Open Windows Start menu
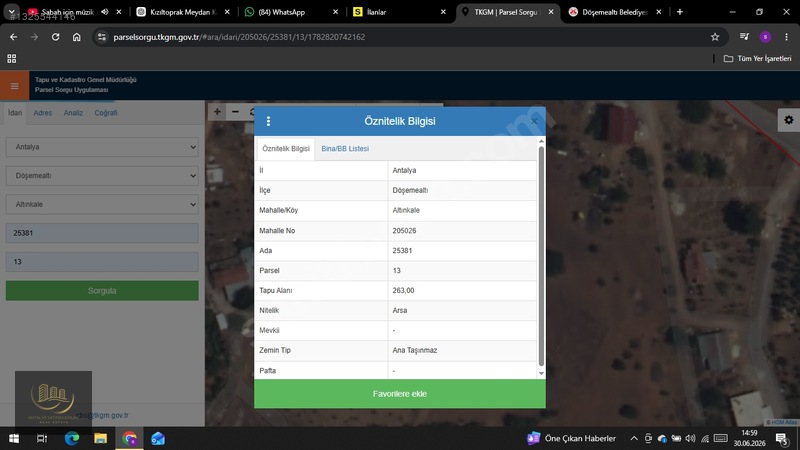800x450 pixels. tap(14, 438)
